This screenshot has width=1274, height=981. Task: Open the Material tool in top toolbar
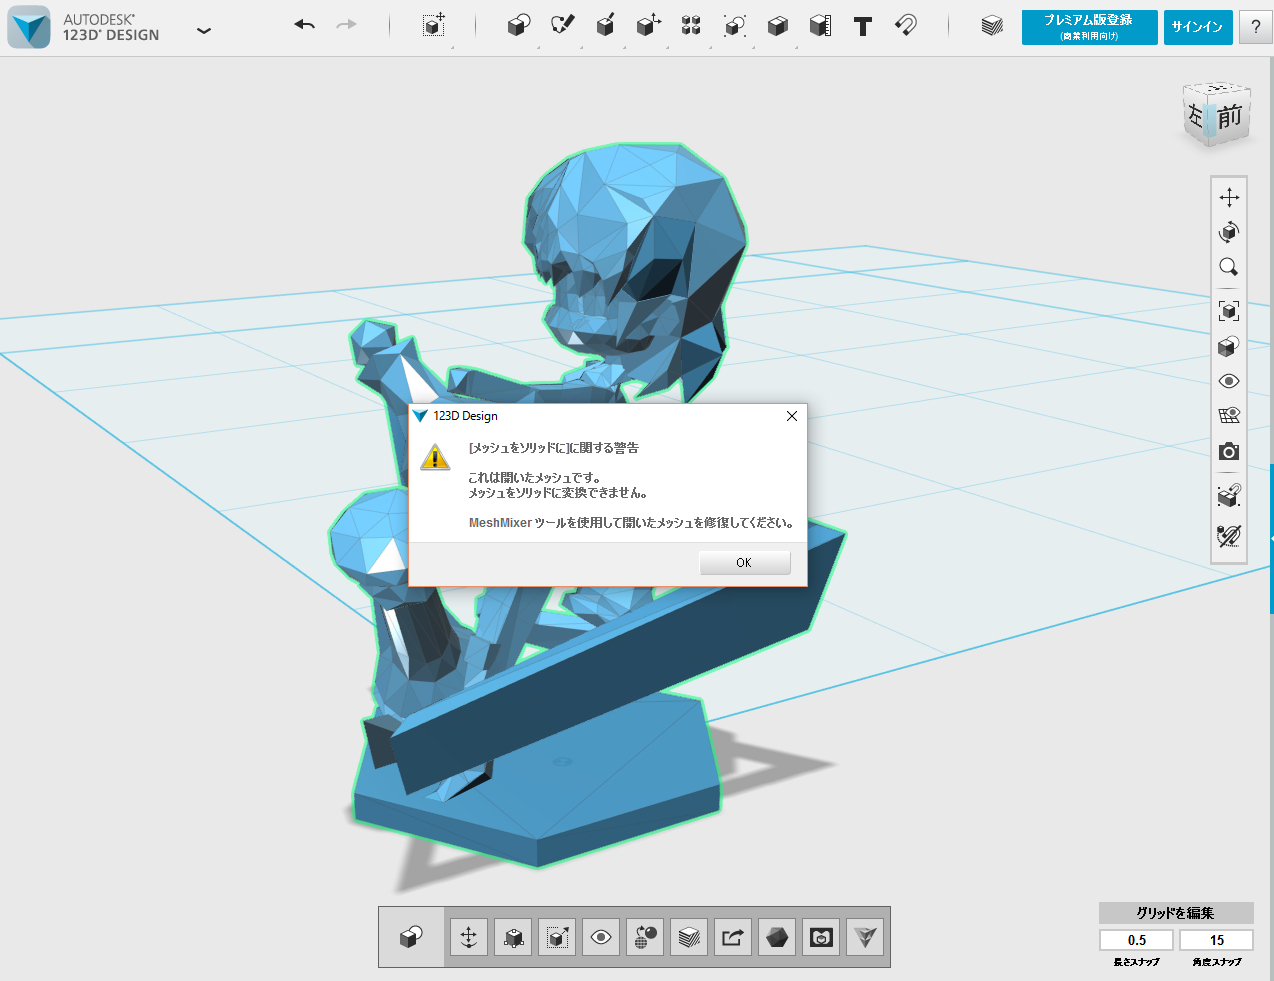click(x=992, y=26)
